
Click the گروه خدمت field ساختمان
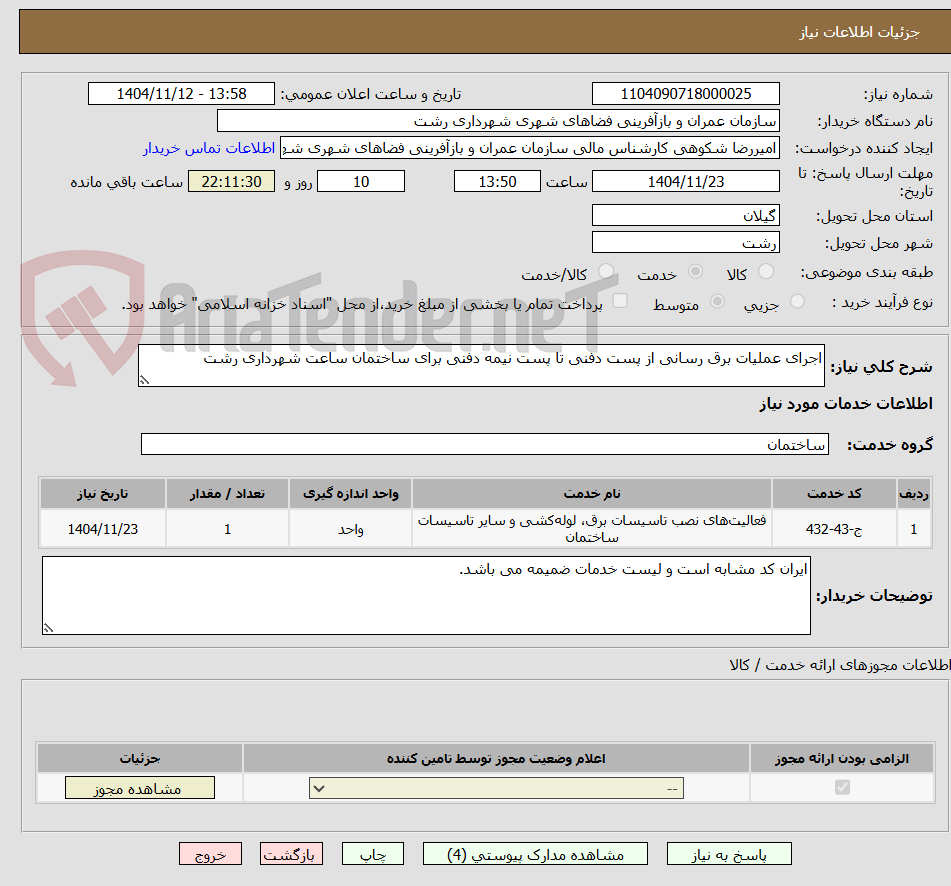(485, 444)
